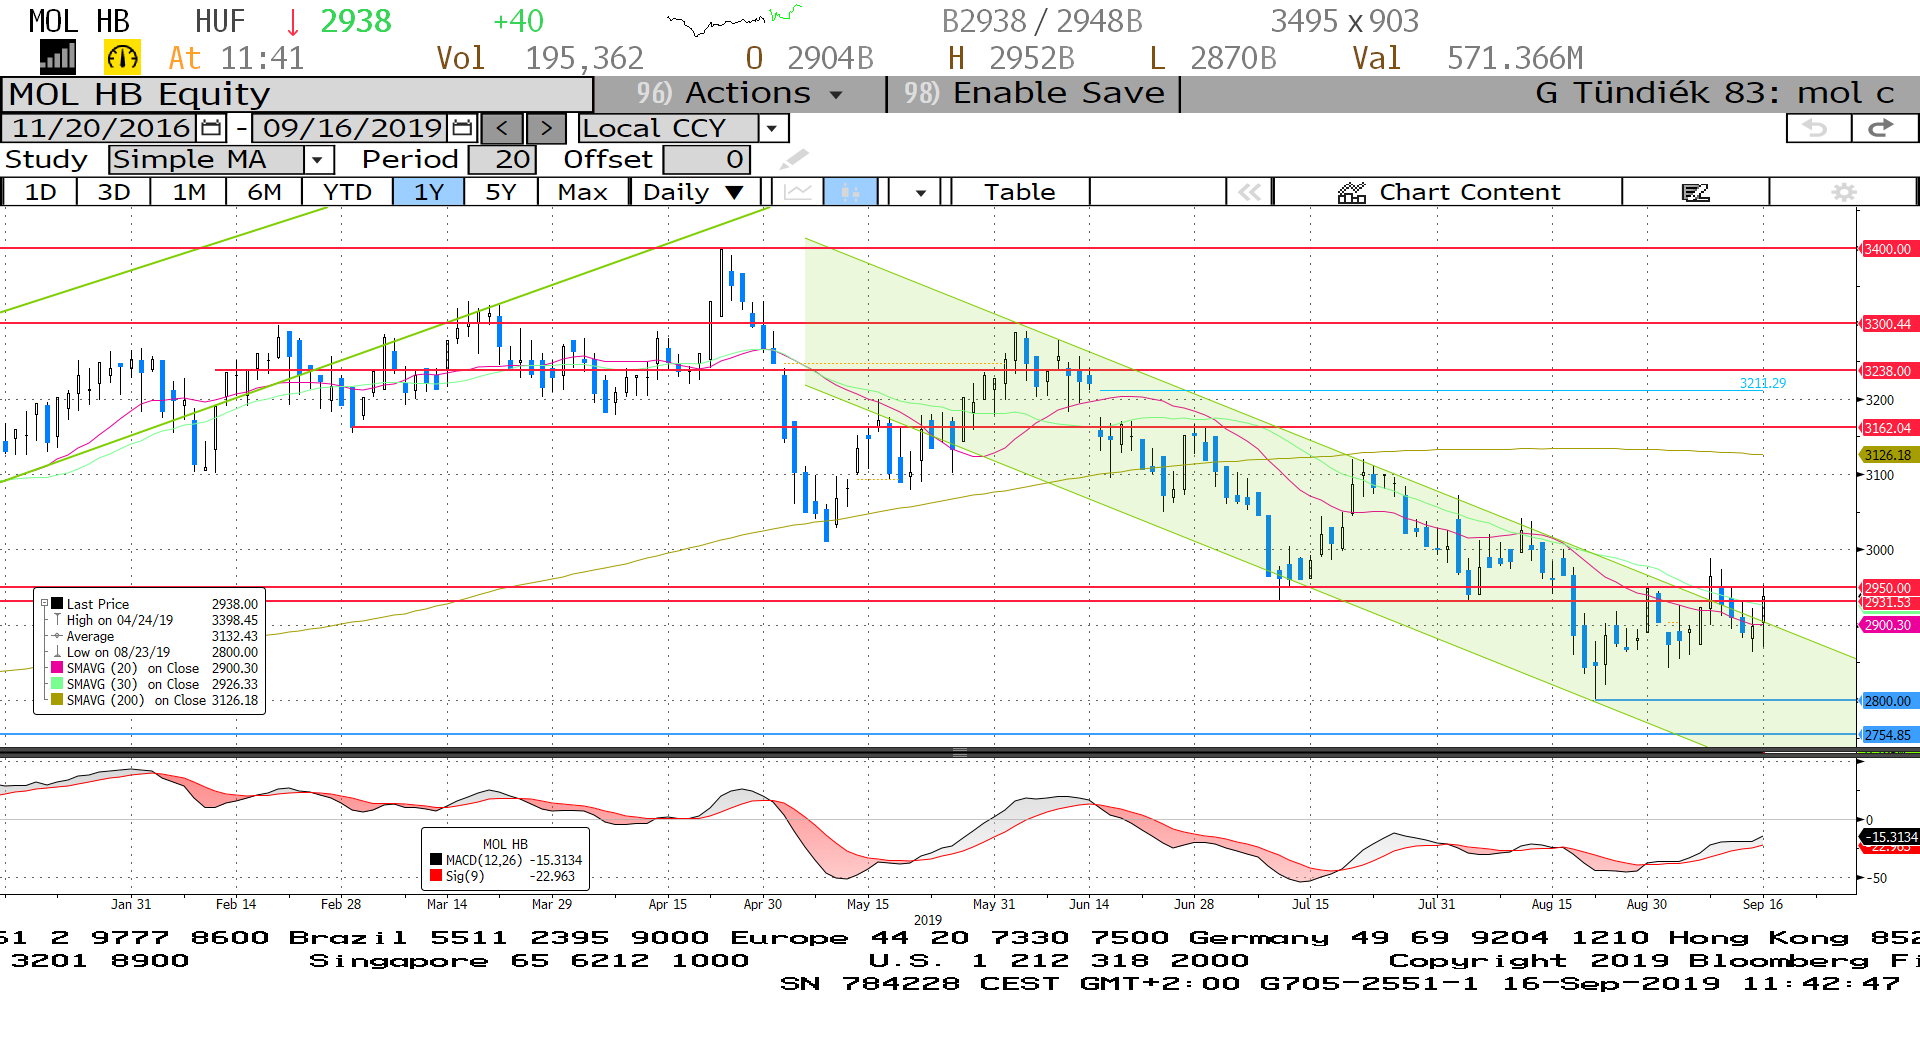
Task: Click the olive SMAVG (200) color swatch
Action: click(58, 699)
